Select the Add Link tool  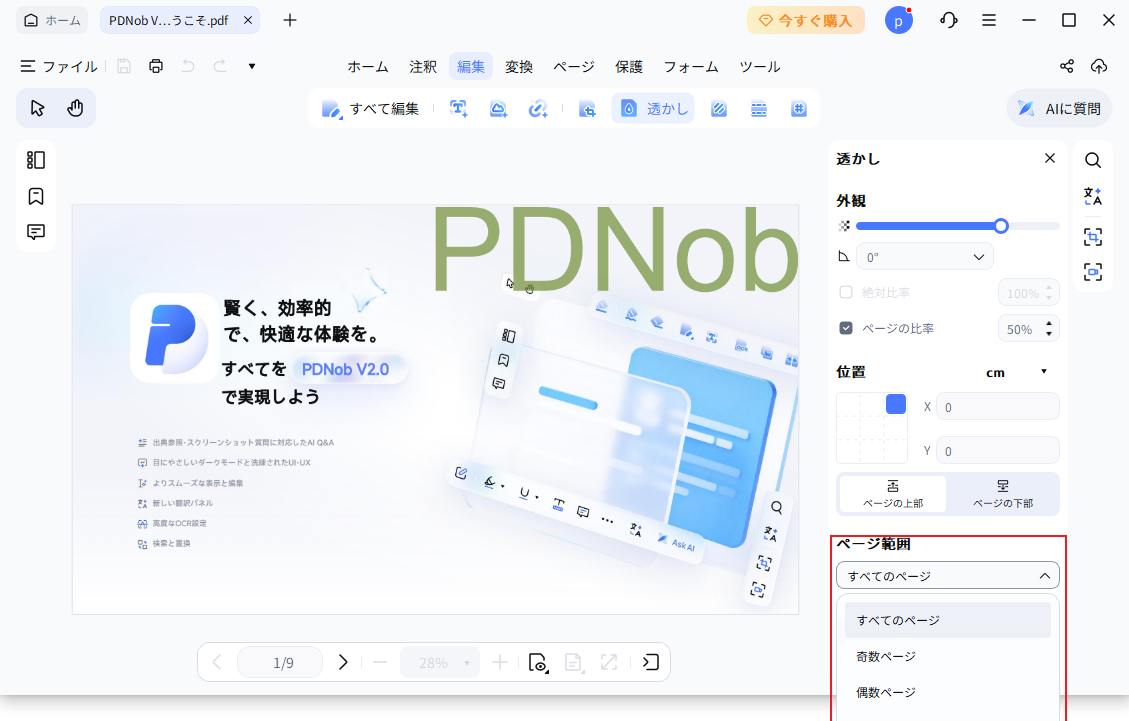click(538, 108)
